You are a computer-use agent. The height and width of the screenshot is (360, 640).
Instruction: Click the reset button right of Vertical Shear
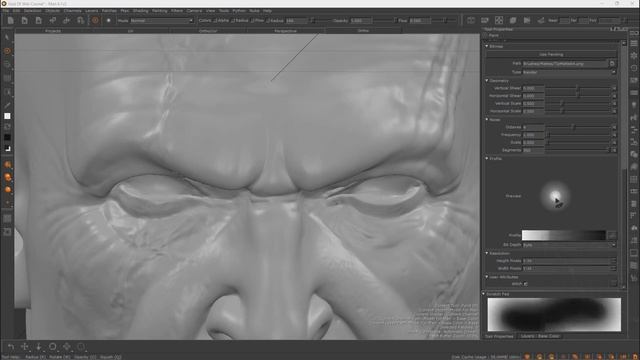coord(614,88)
